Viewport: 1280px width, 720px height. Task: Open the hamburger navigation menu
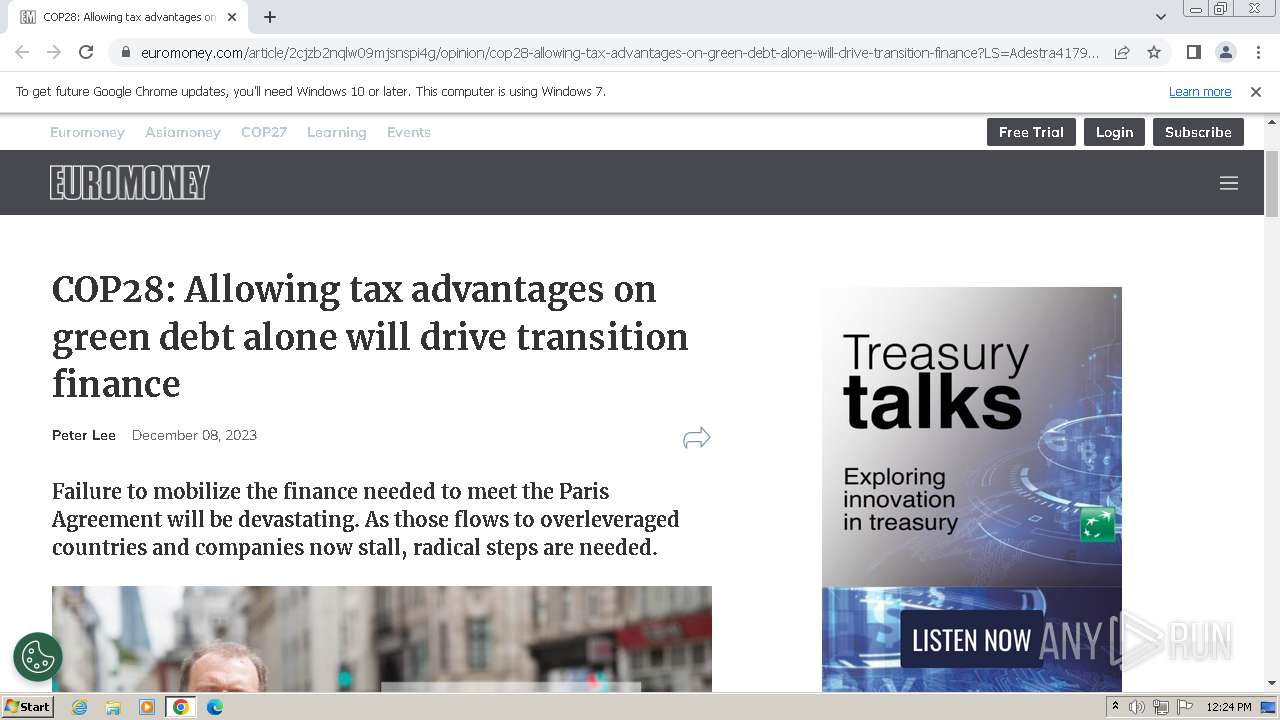tap(1229, 183)
